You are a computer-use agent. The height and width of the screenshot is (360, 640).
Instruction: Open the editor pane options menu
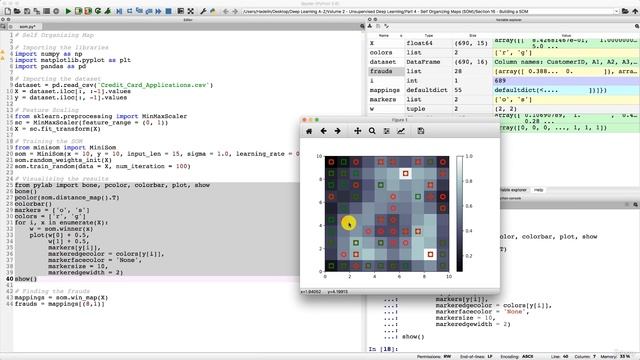pos(362,26)
